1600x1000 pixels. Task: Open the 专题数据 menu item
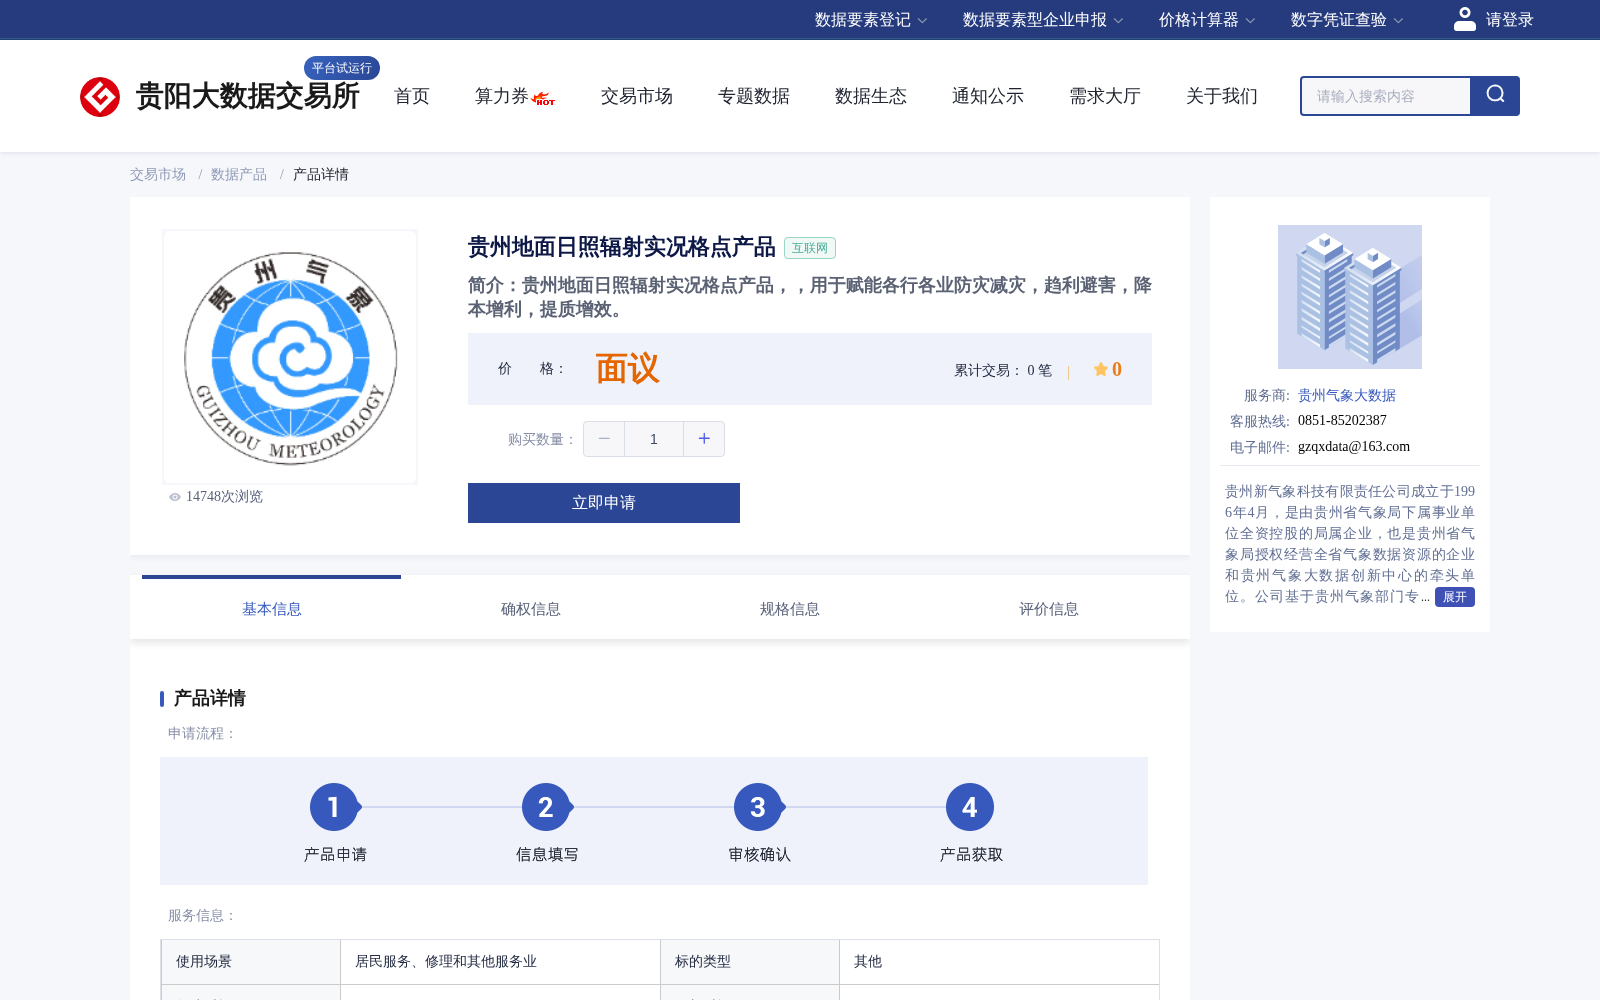pos(754,96)
